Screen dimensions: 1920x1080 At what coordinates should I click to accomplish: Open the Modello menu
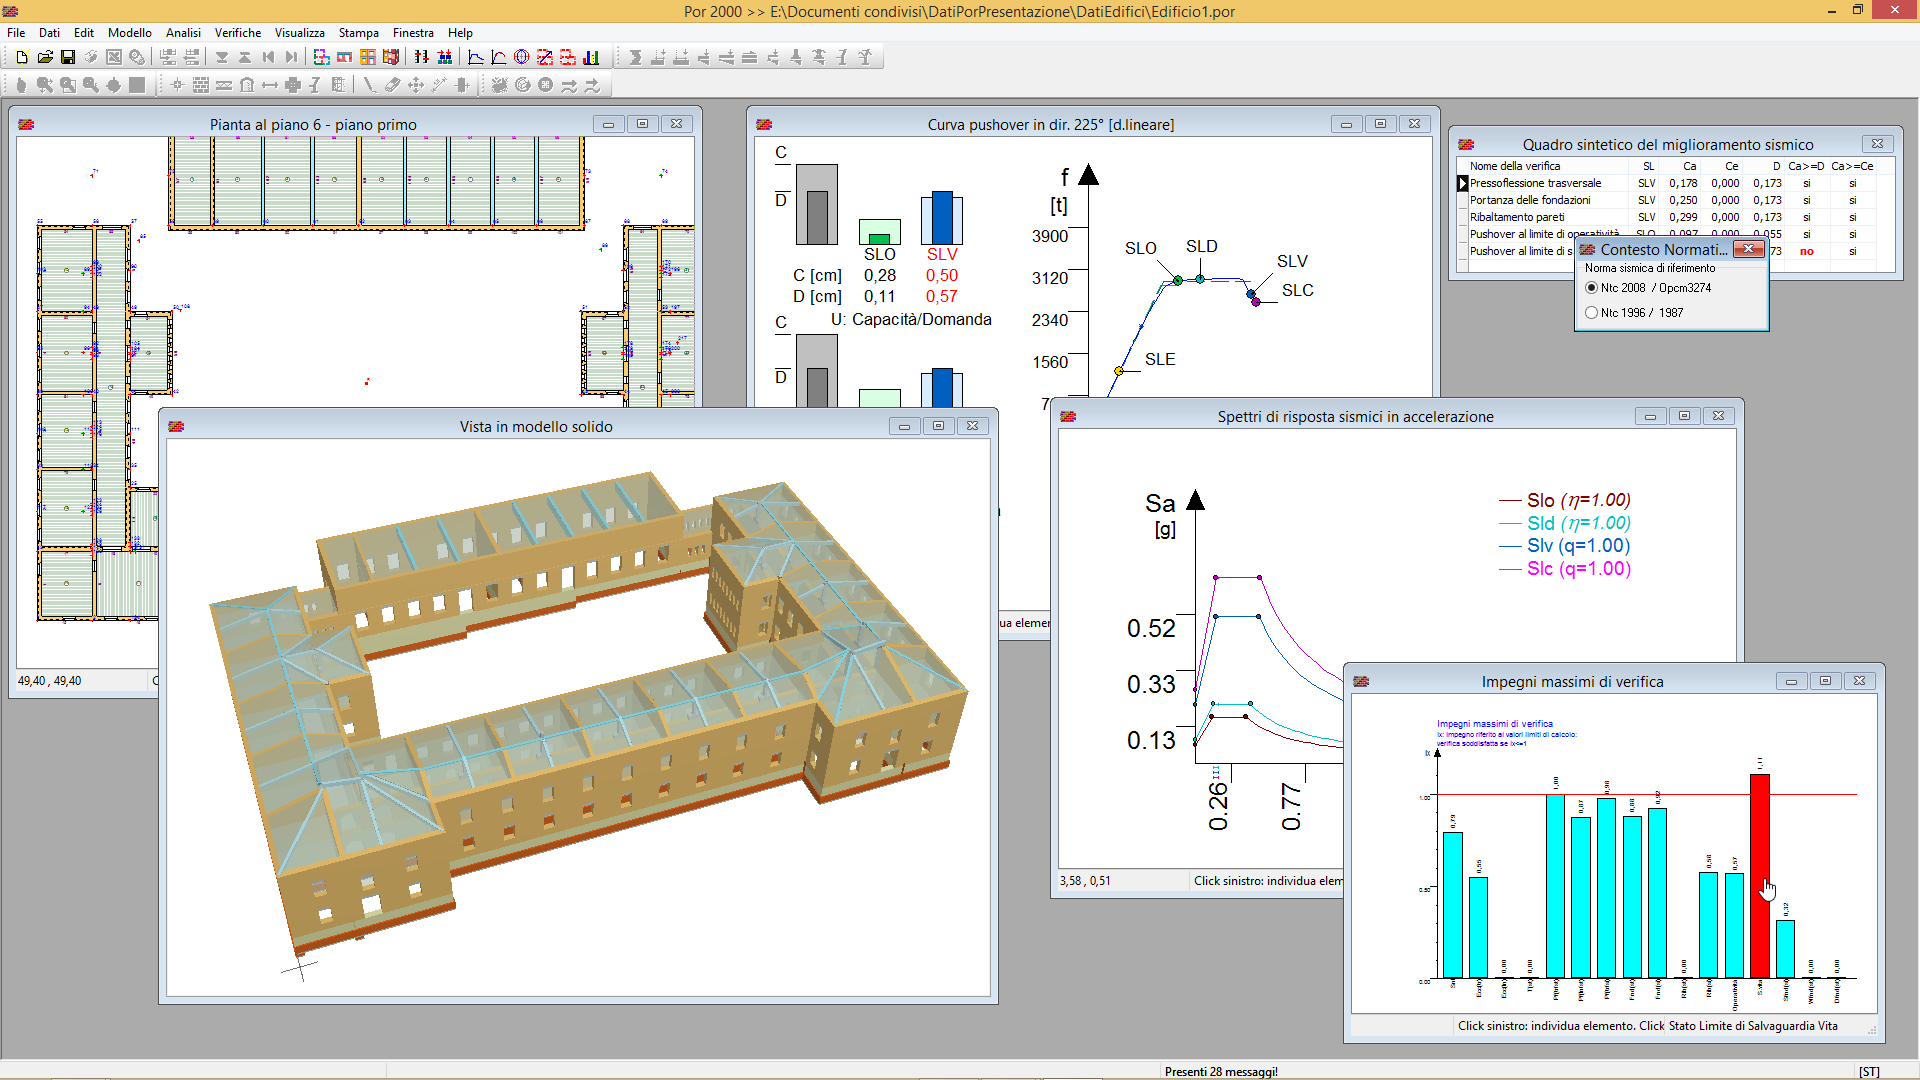tap(129, 33)
